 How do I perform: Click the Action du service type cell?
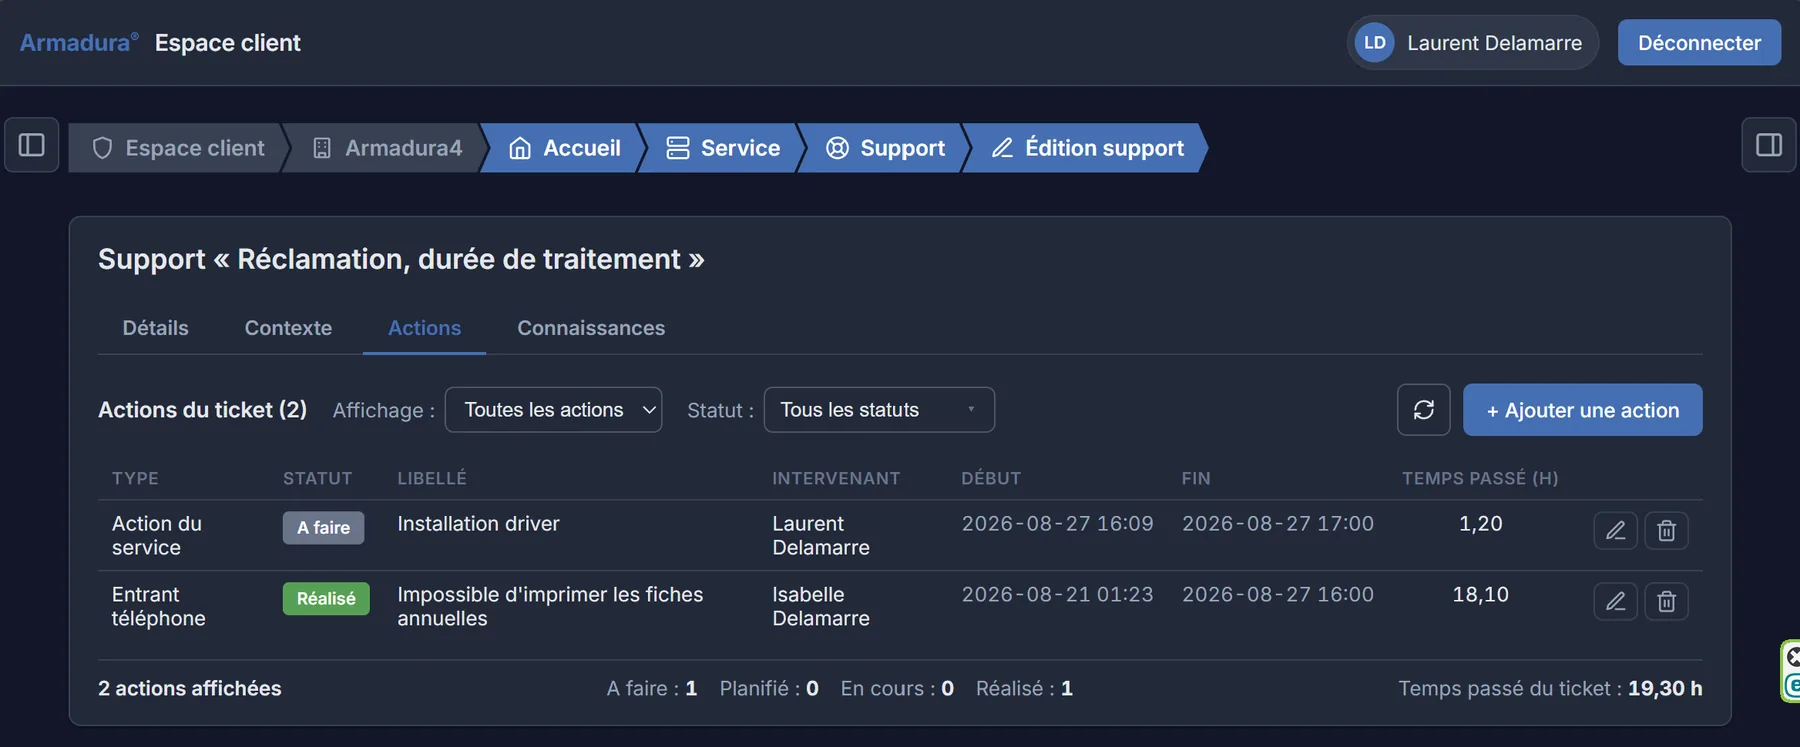157,536
